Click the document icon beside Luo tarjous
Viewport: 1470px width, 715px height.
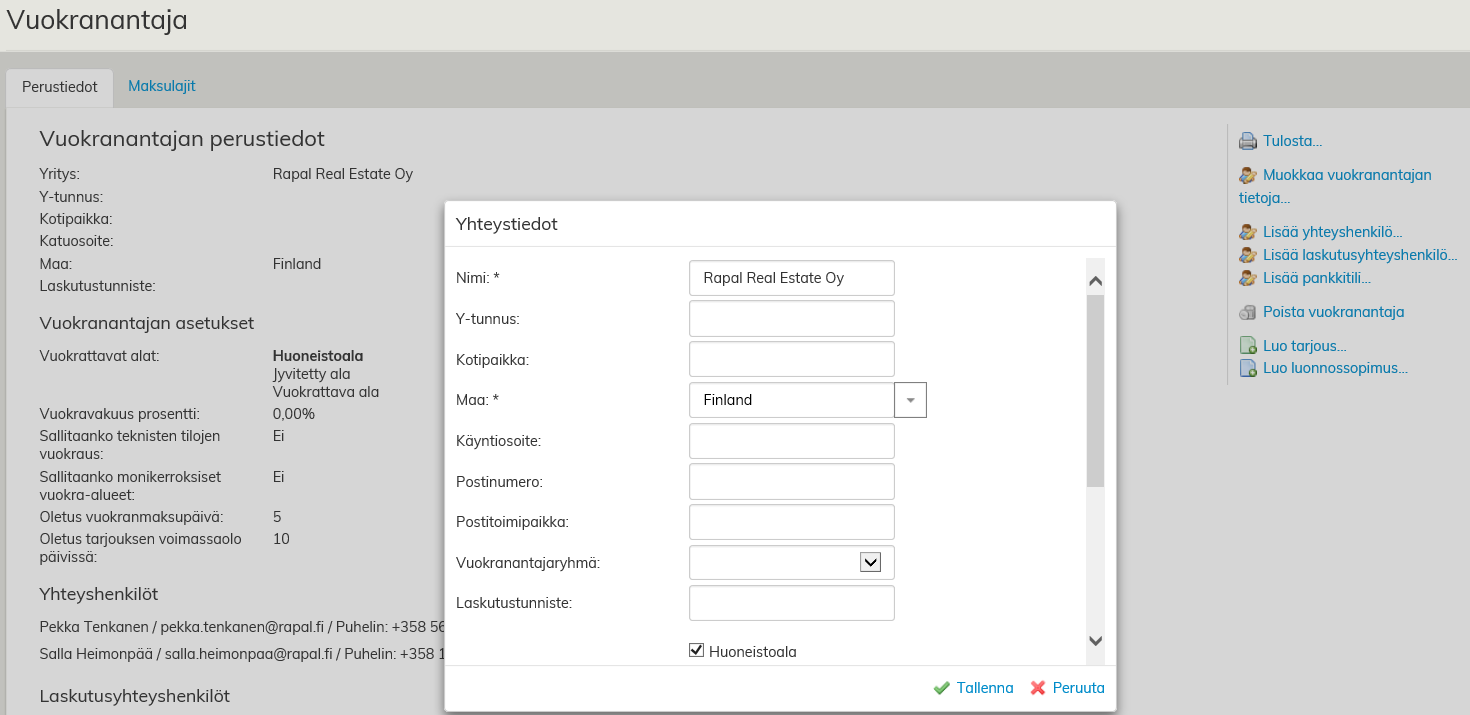pos(1248,346)
